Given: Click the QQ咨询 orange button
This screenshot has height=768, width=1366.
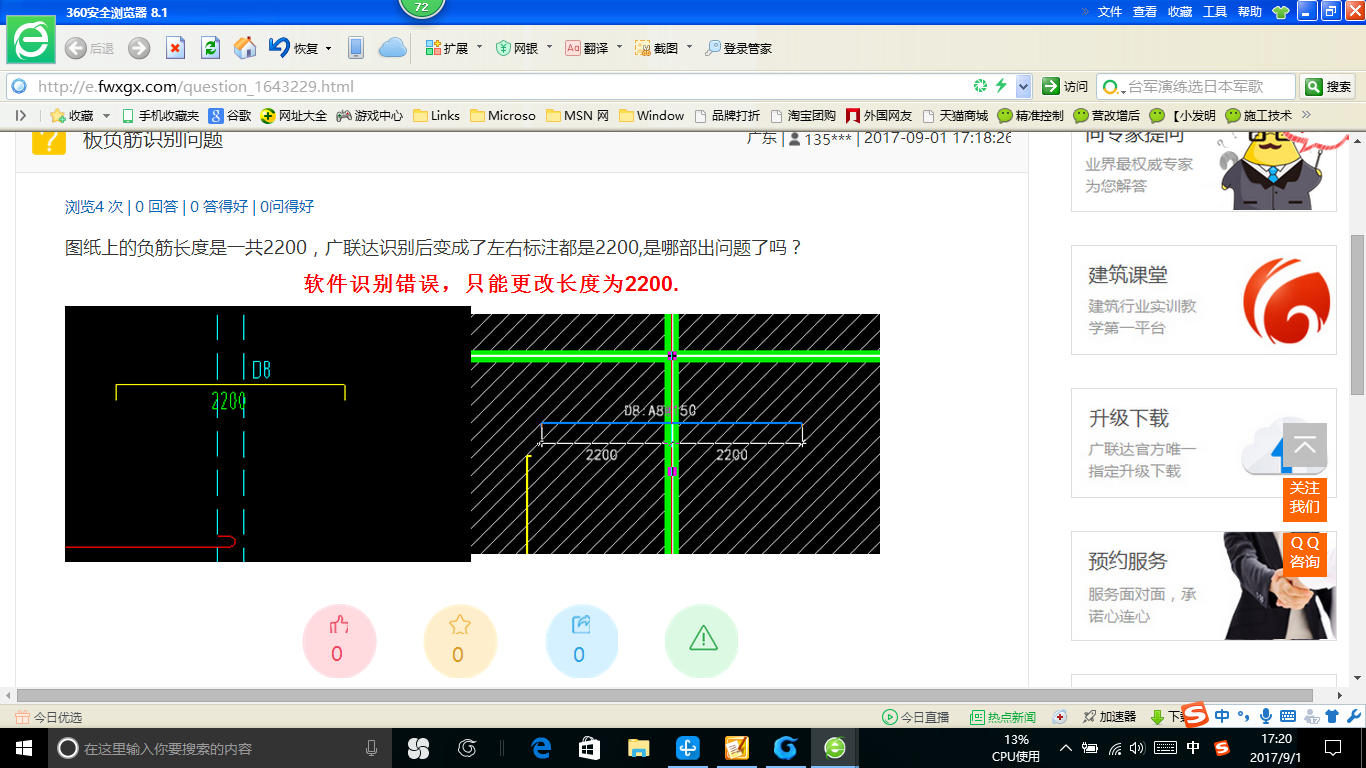Looking at the screenshot, I should pyautogui.click(x=1305, y=553).
